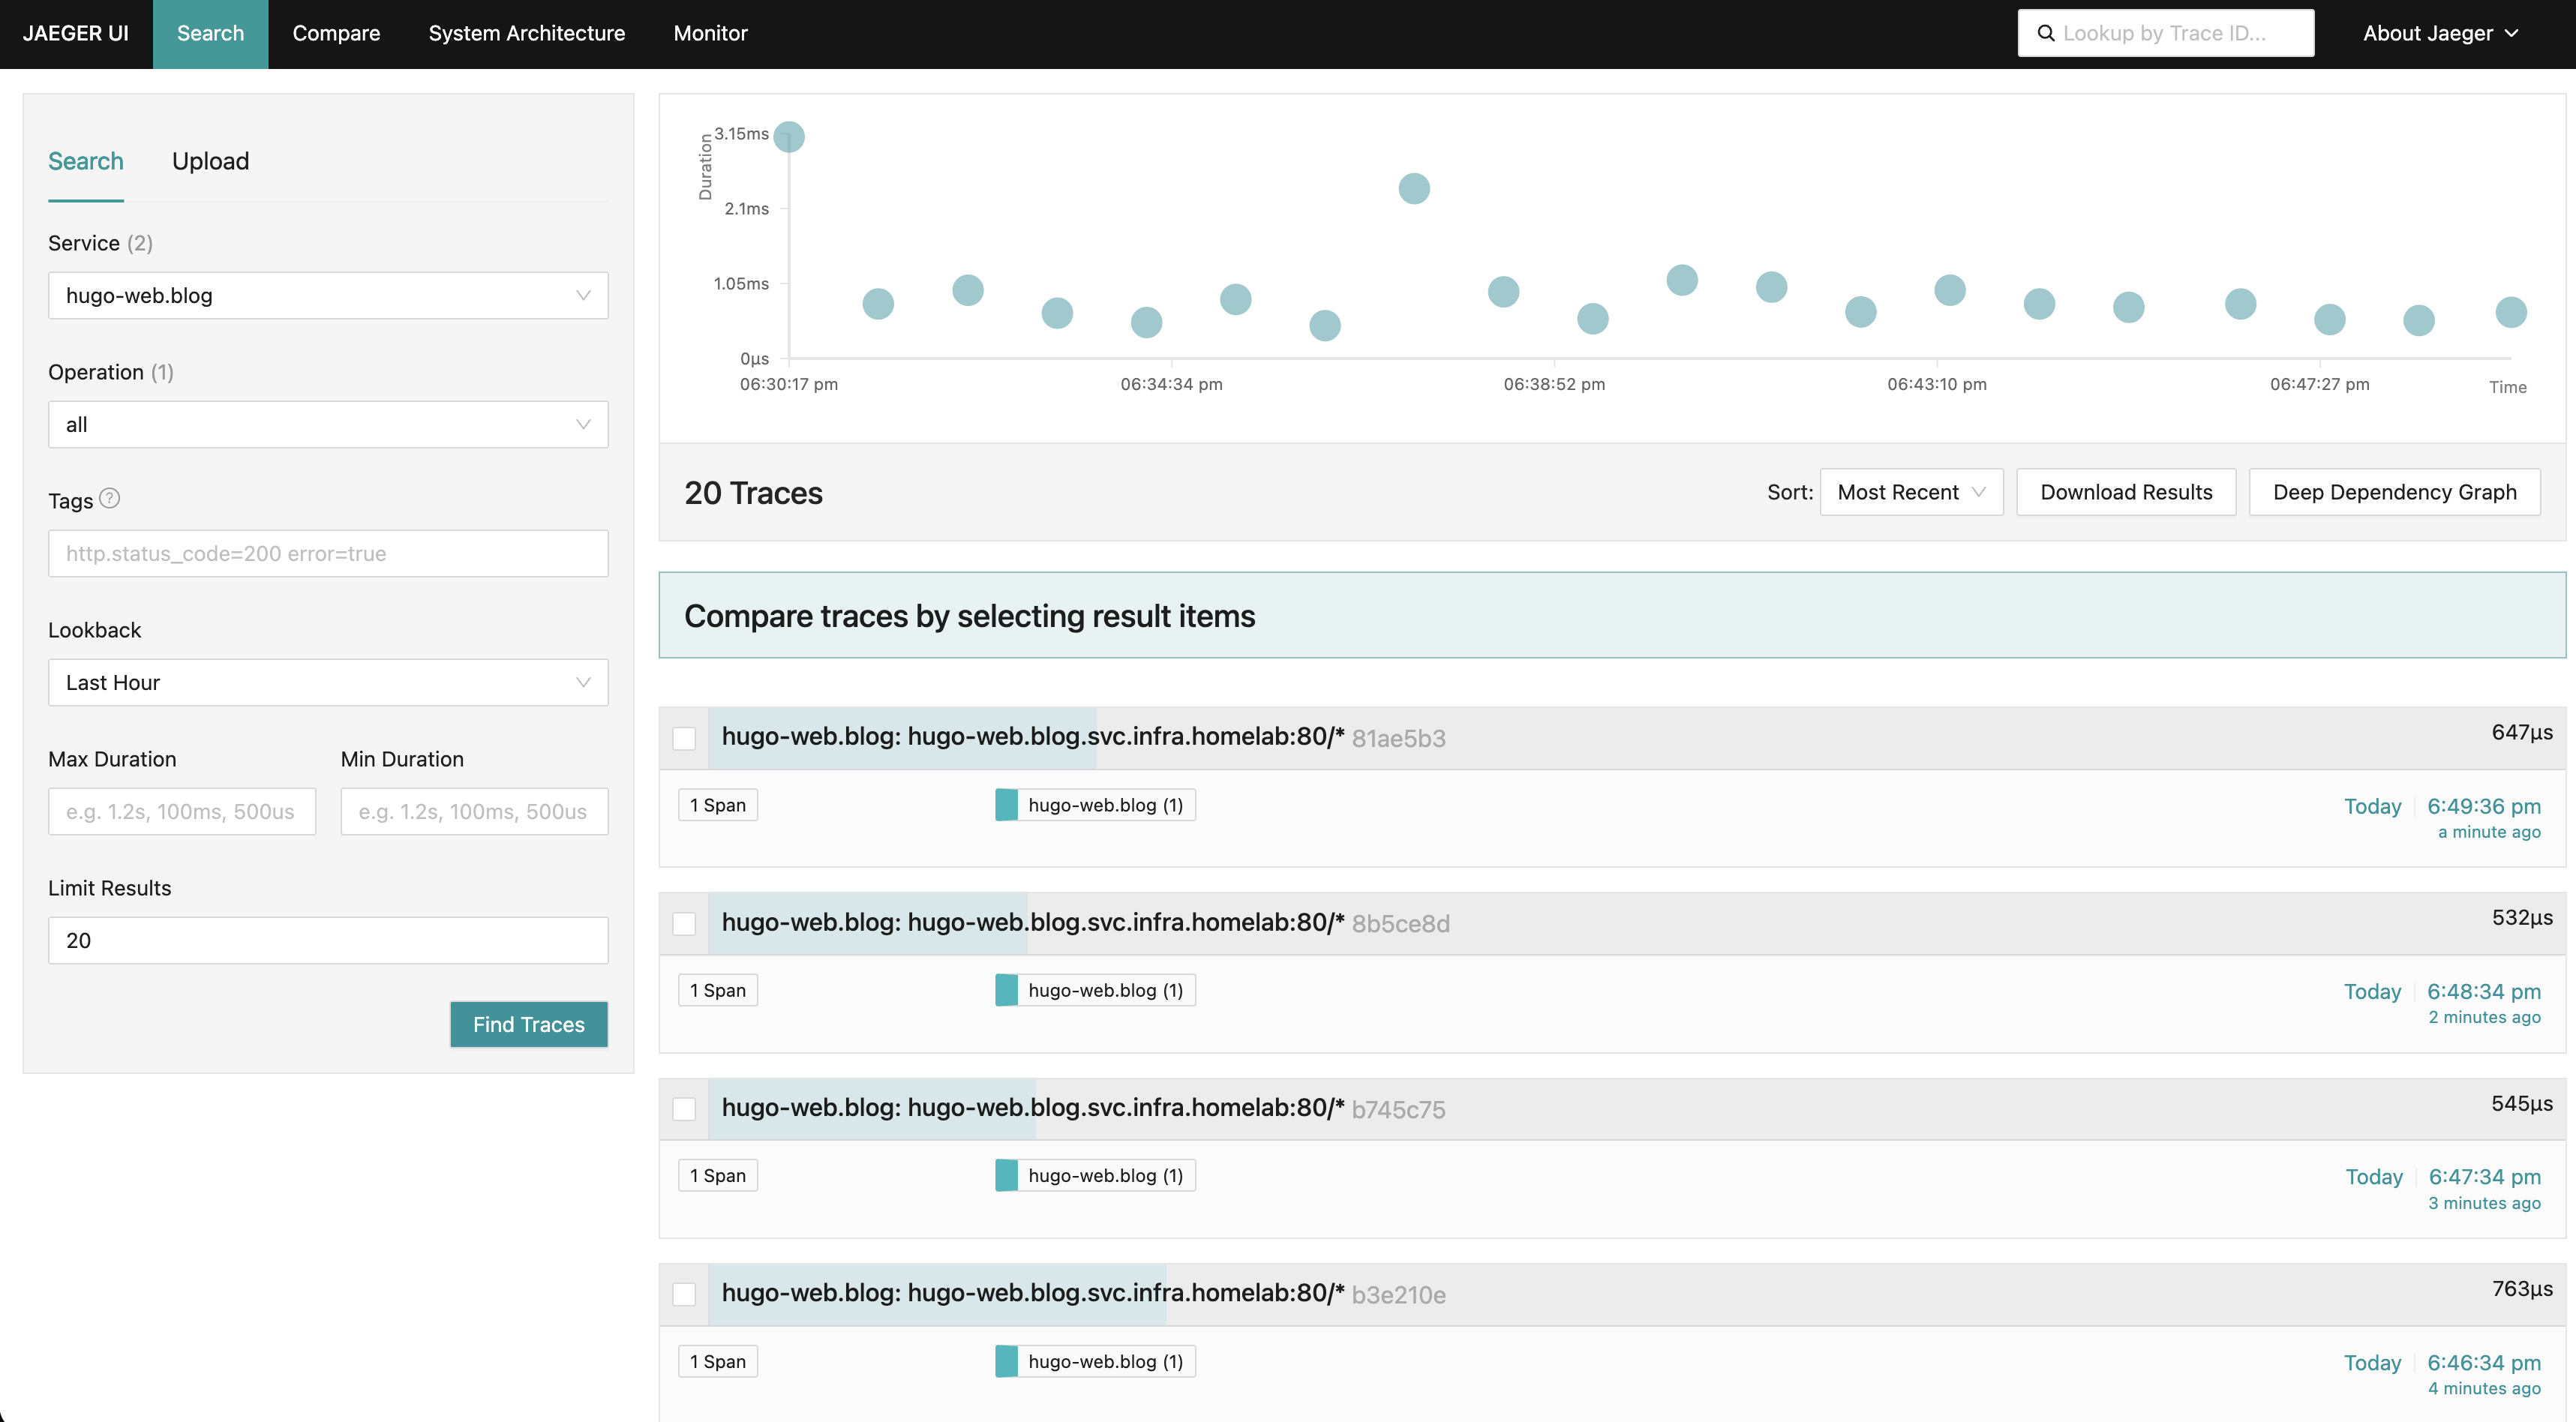Click the JAEGER UI logo text

[x=76, y=33]
